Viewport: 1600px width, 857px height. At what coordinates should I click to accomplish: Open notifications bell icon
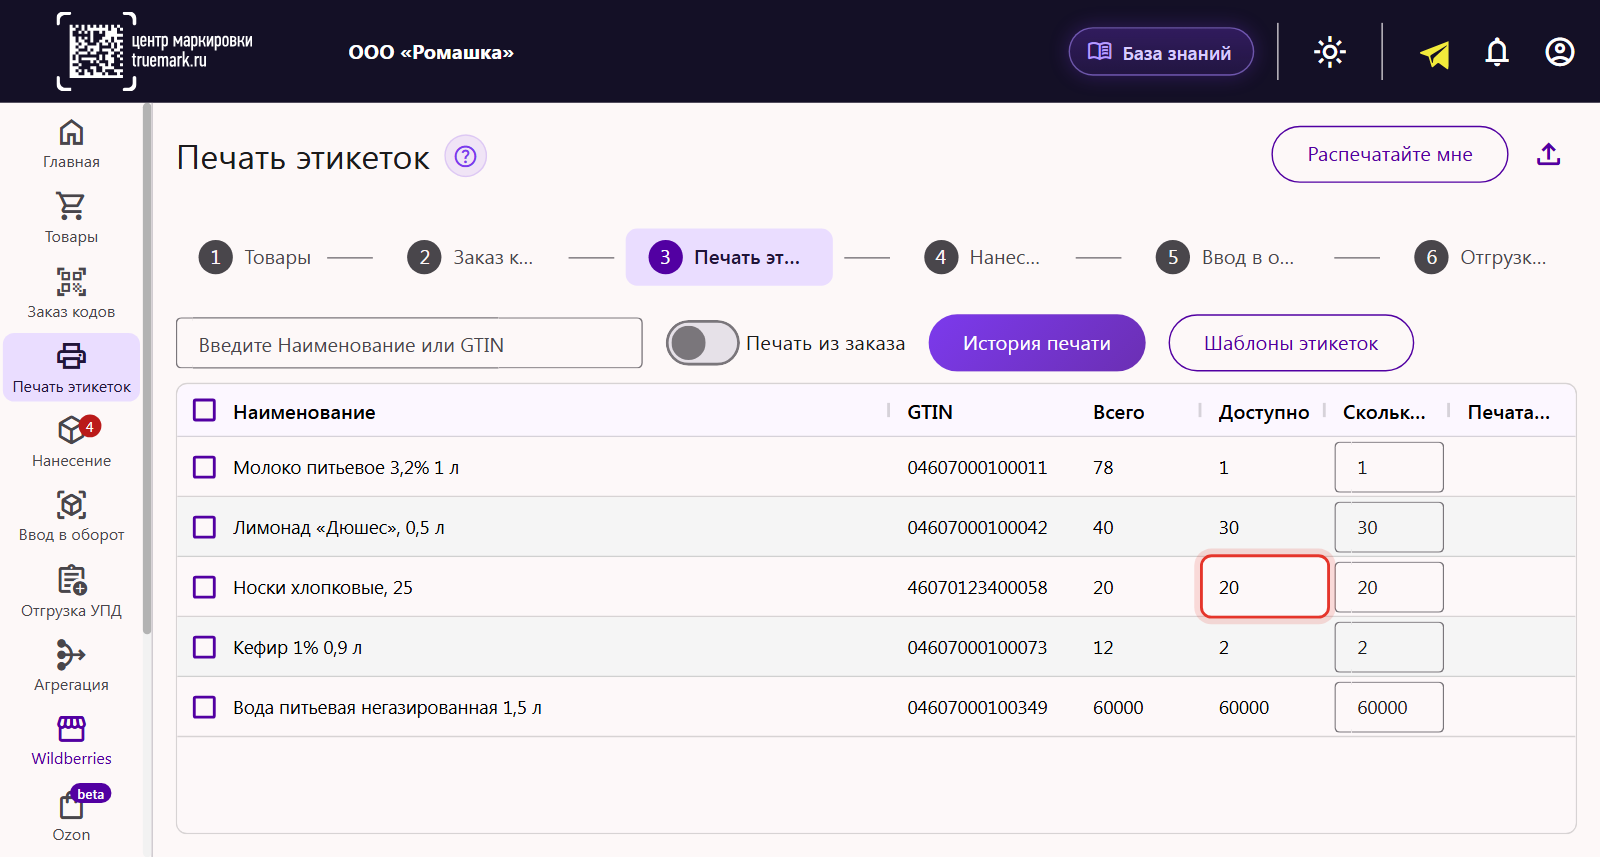(x=1497, y=52)
